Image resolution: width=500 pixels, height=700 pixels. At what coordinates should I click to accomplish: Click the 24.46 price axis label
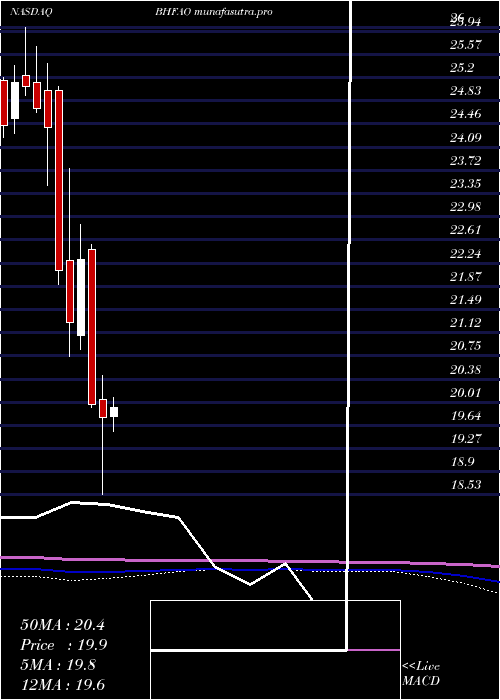466,114
